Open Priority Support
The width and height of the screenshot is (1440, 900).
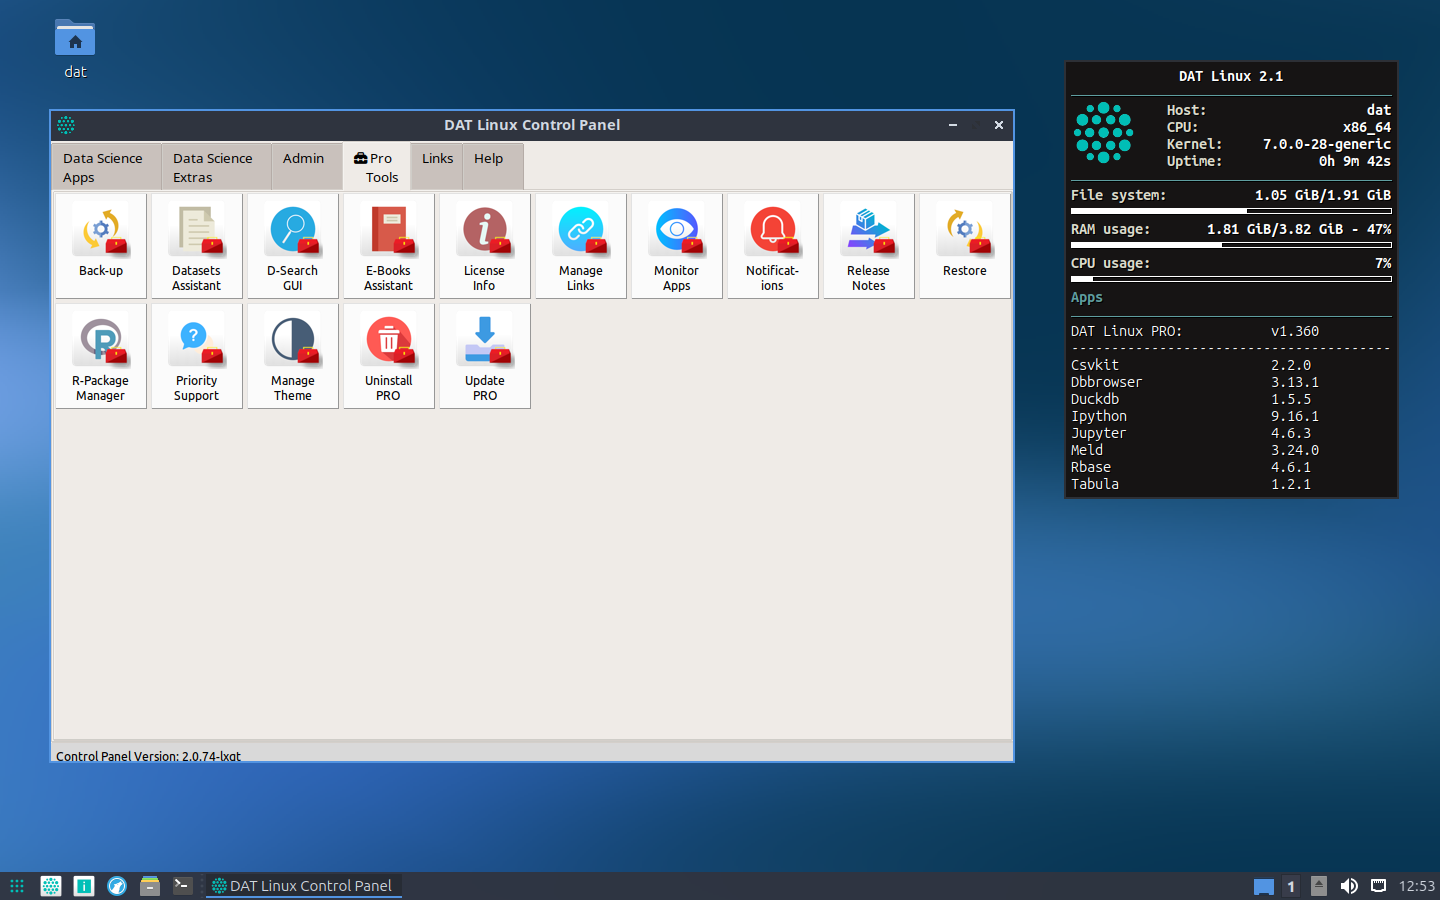click(x=197, y=356)
